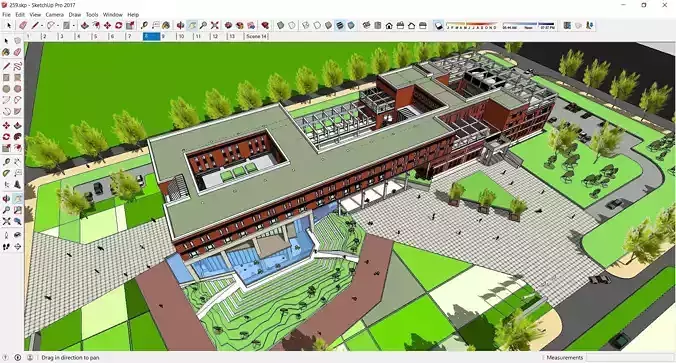
Task: Select the Freehand tool in left palette
Action: (17, 66)
